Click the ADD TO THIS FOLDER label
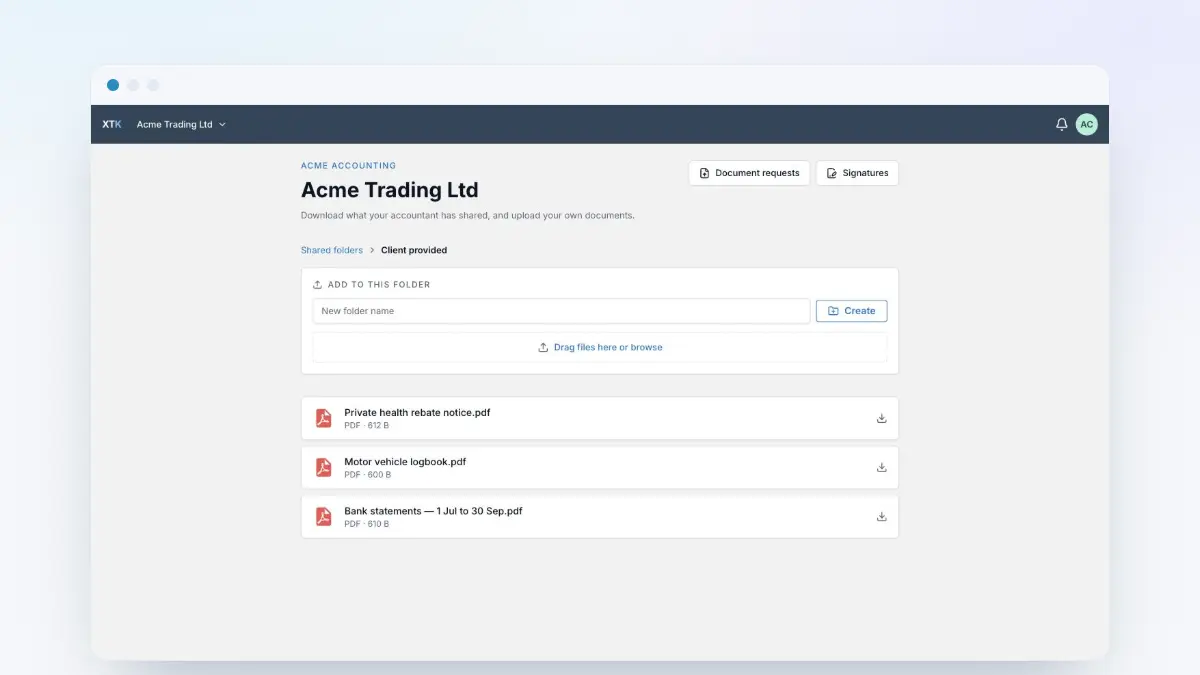This screenshot has height=675, width=1200. click(x=379, y=285)
